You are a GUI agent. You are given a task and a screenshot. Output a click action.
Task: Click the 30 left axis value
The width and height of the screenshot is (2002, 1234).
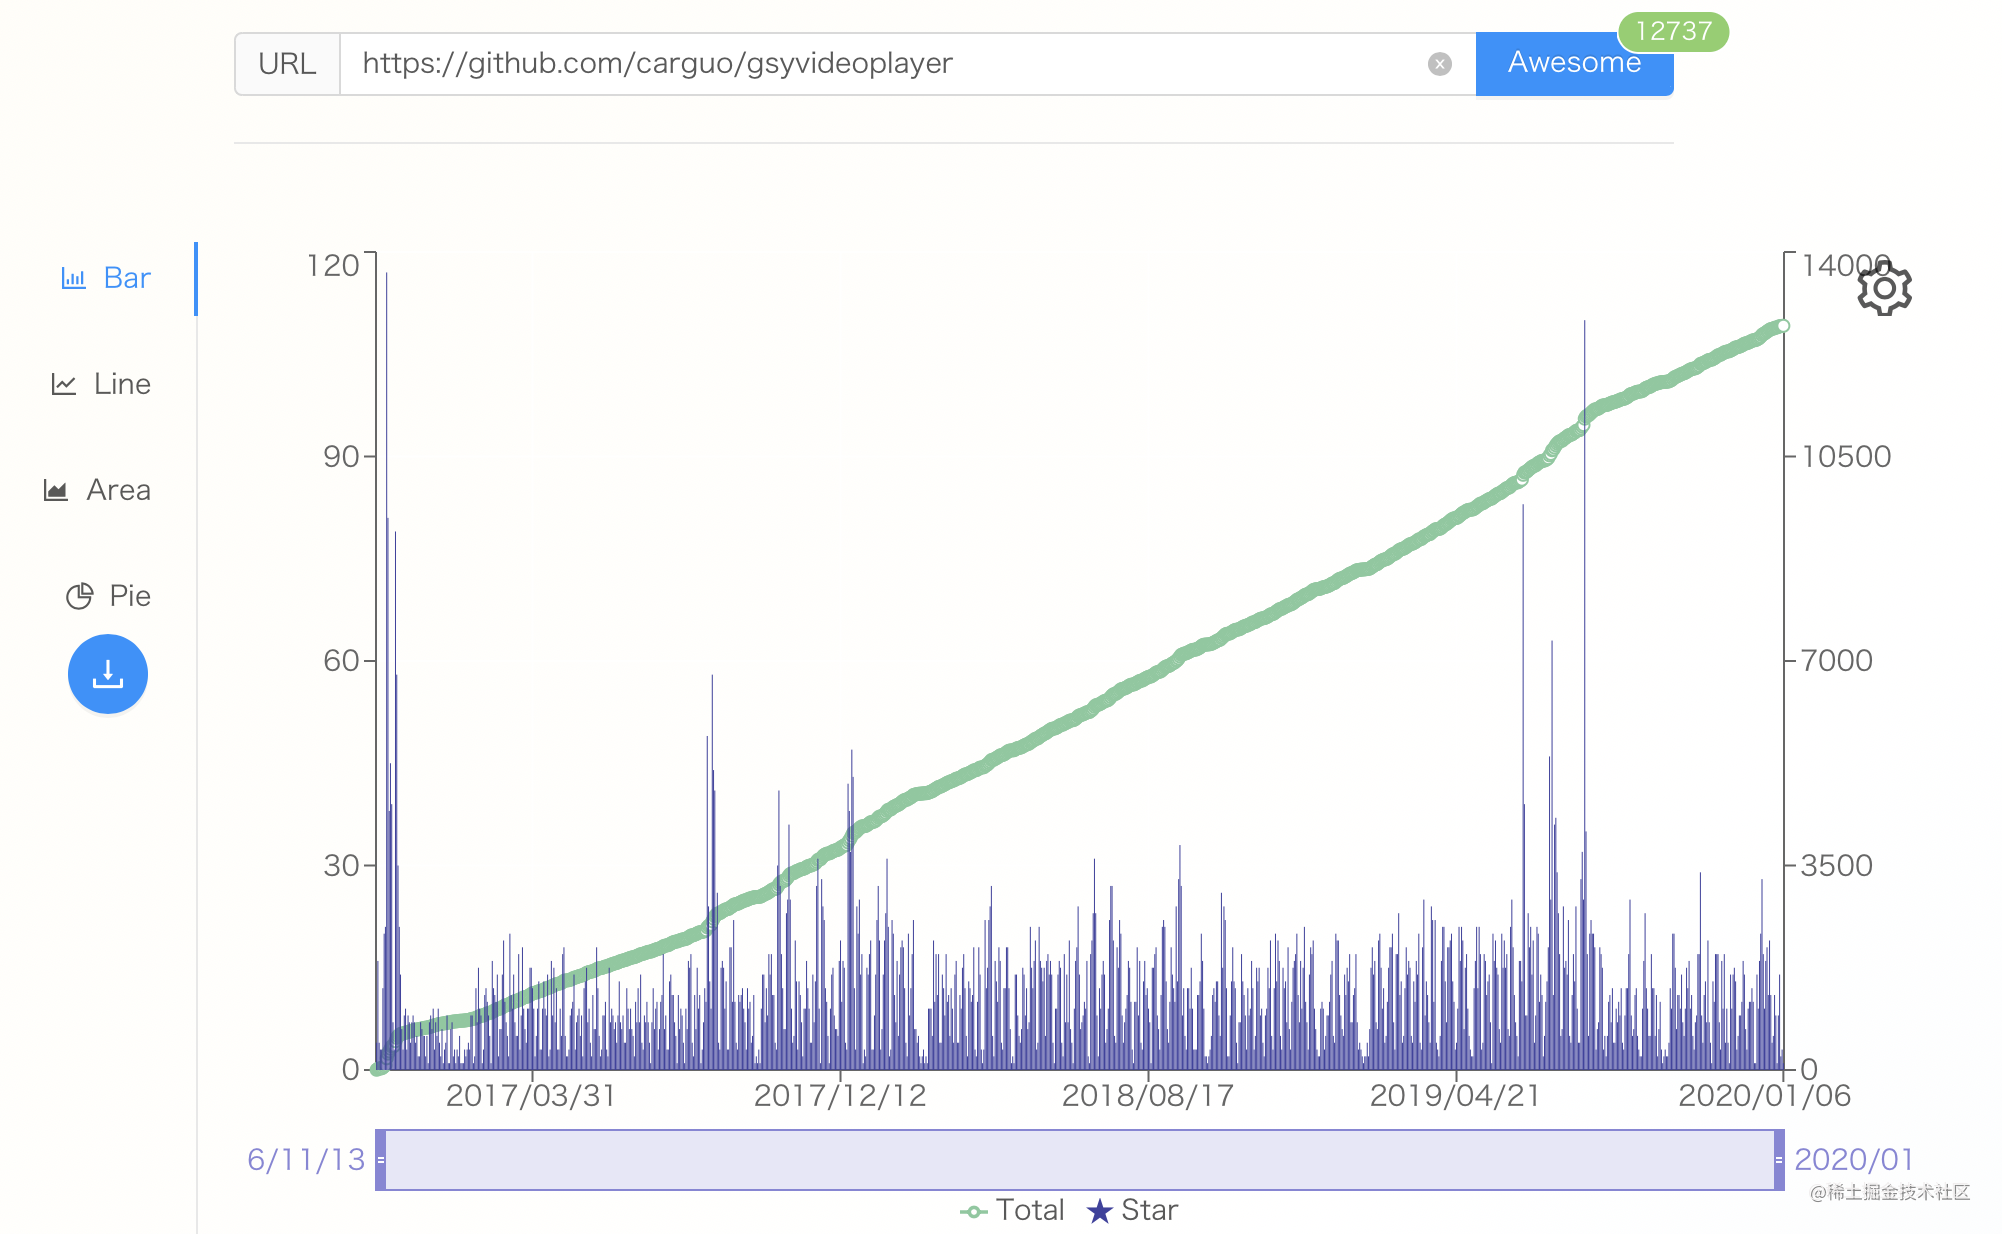341,866
